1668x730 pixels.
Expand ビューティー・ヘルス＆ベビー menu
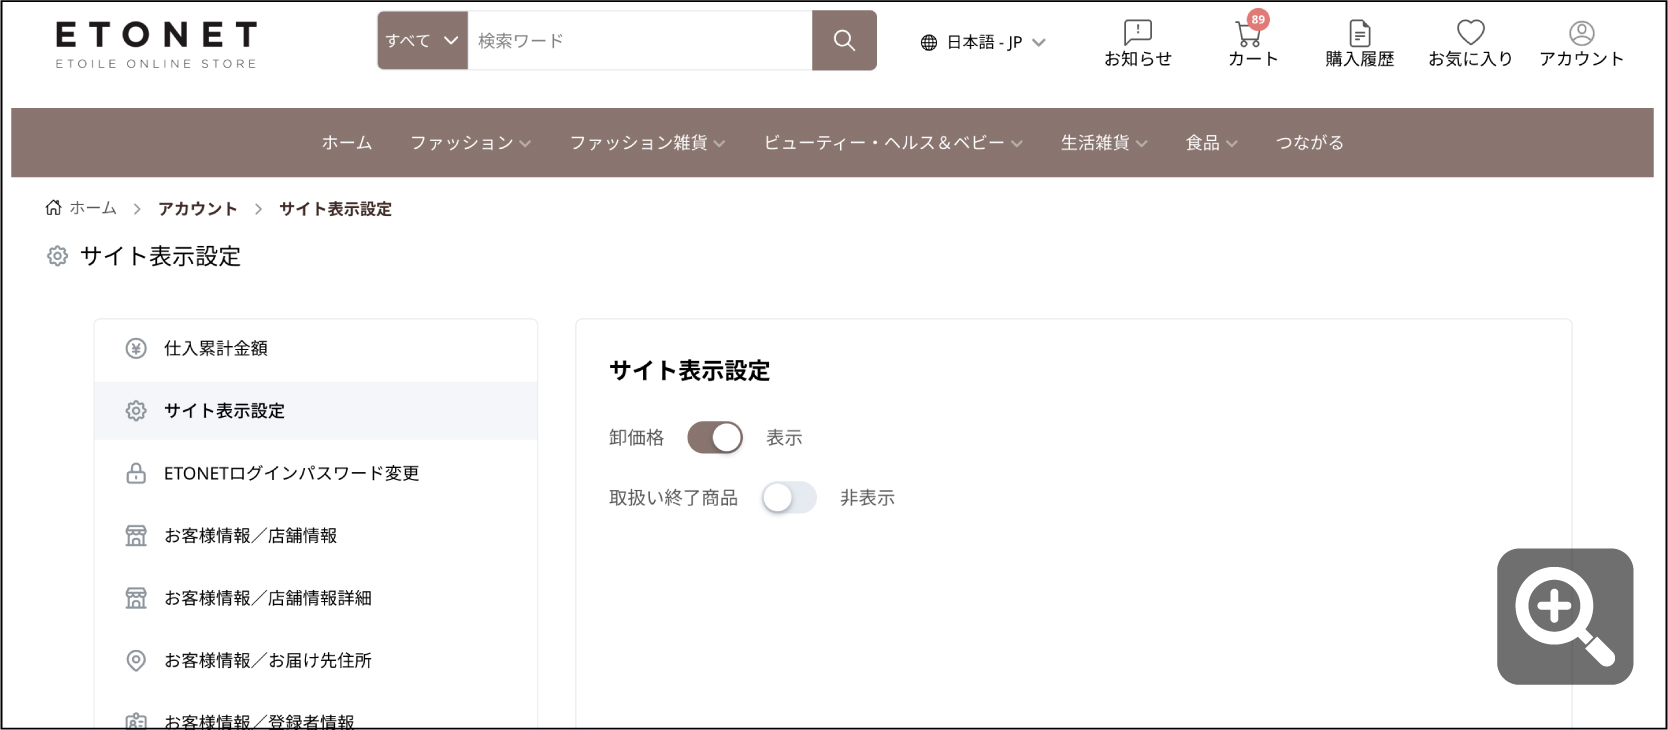[x=893, y=143]
